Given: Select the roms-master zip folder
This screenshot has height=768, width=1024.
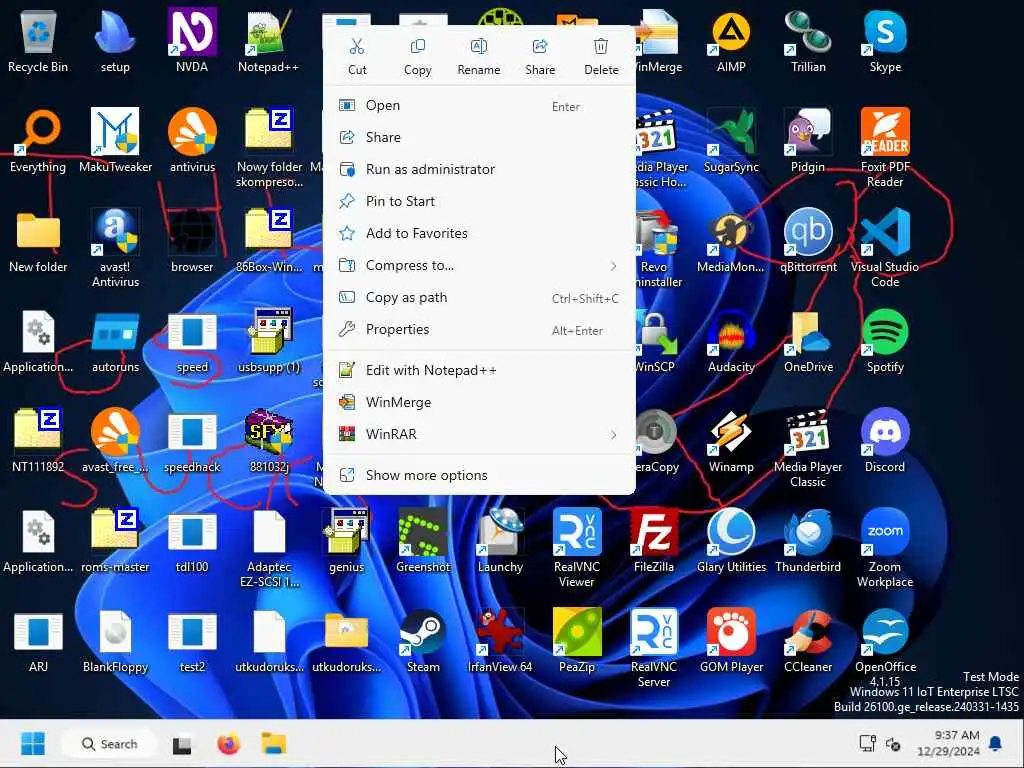Looking at the screenshot, I should pyautogui.click(x=115, y=541).
